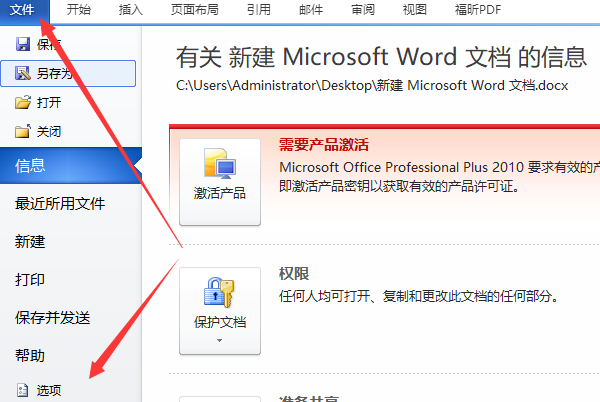Image resolution: width=600 pixels, height=402 pixels.
Task: Click the Protect Document lock-and-key icon
Action: [x=219, y=292]
